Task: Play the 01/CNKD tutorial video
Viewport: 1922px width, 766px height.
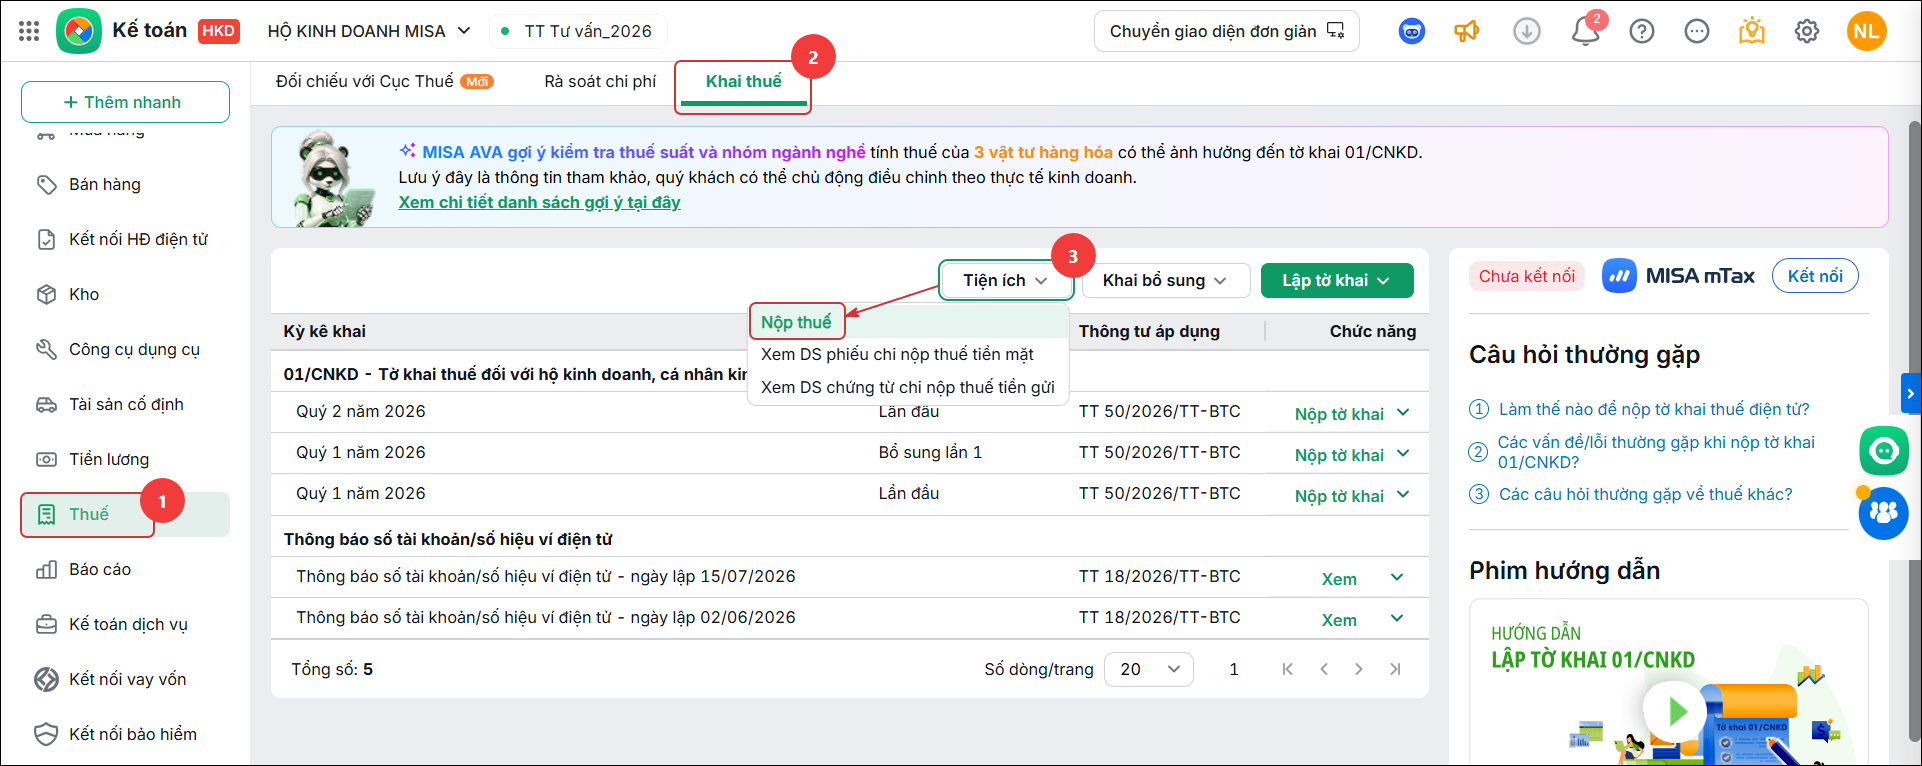Action: tap(1675, 711)
